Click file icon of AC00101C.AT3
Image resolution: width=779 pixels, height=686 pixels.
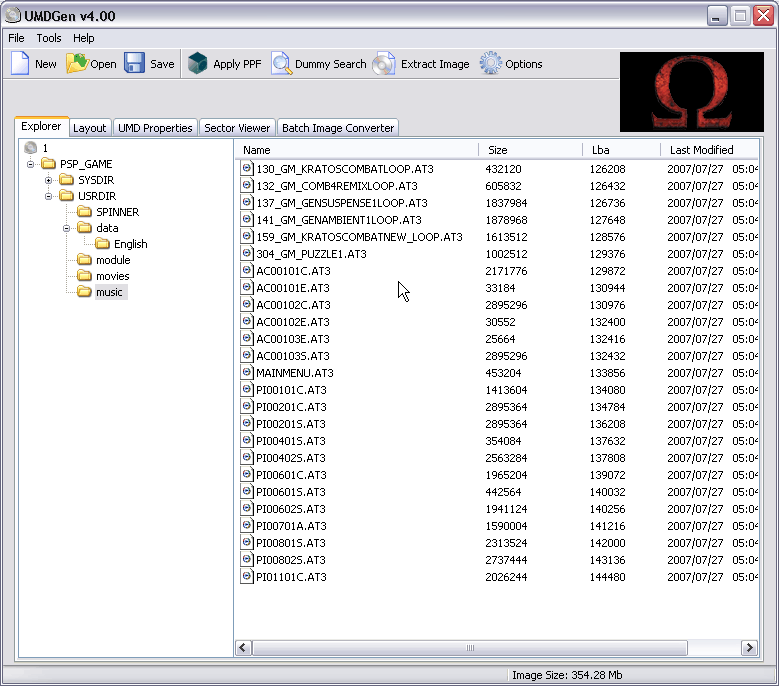point(246,270)
